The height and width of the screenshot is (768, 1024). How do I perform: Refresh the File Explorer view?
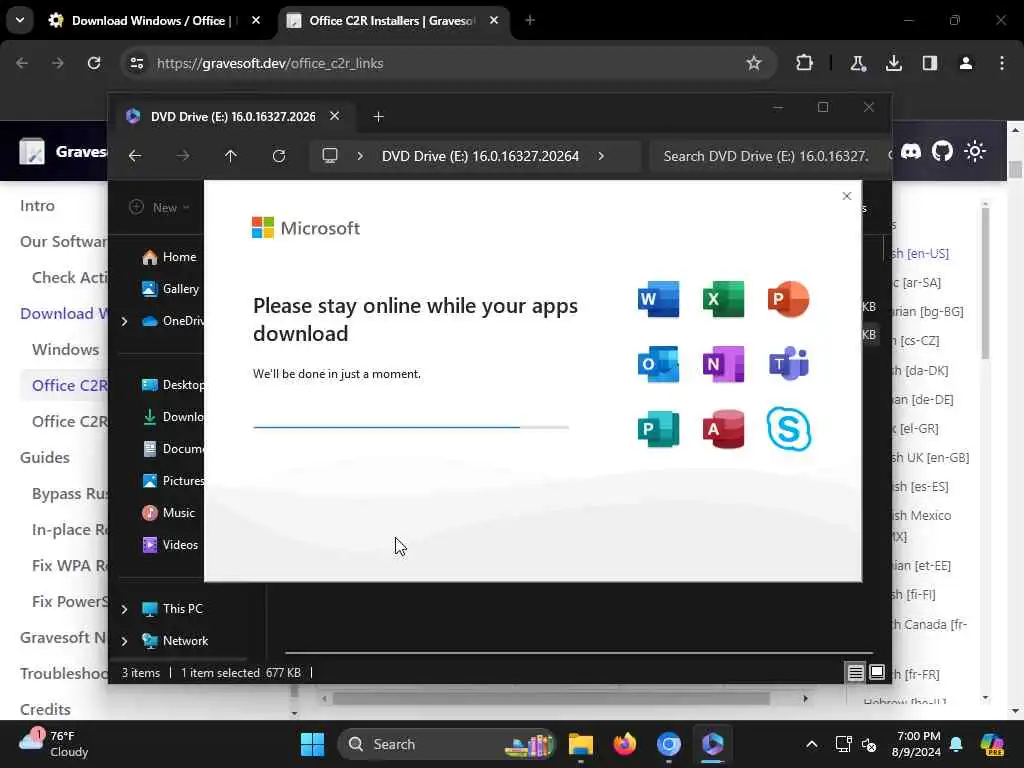point(279,156)
